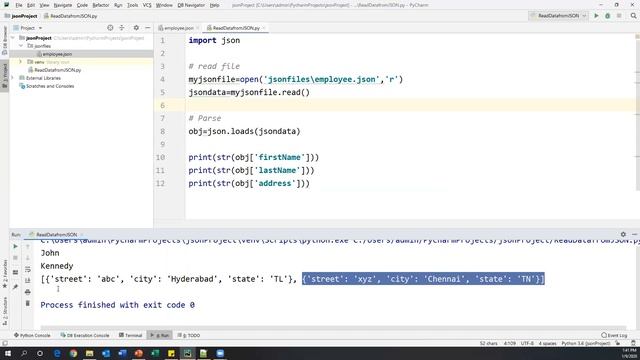Open DB Execution Console tool window
The width and height of the screenshot is (640, 360).
coord(84,335)
